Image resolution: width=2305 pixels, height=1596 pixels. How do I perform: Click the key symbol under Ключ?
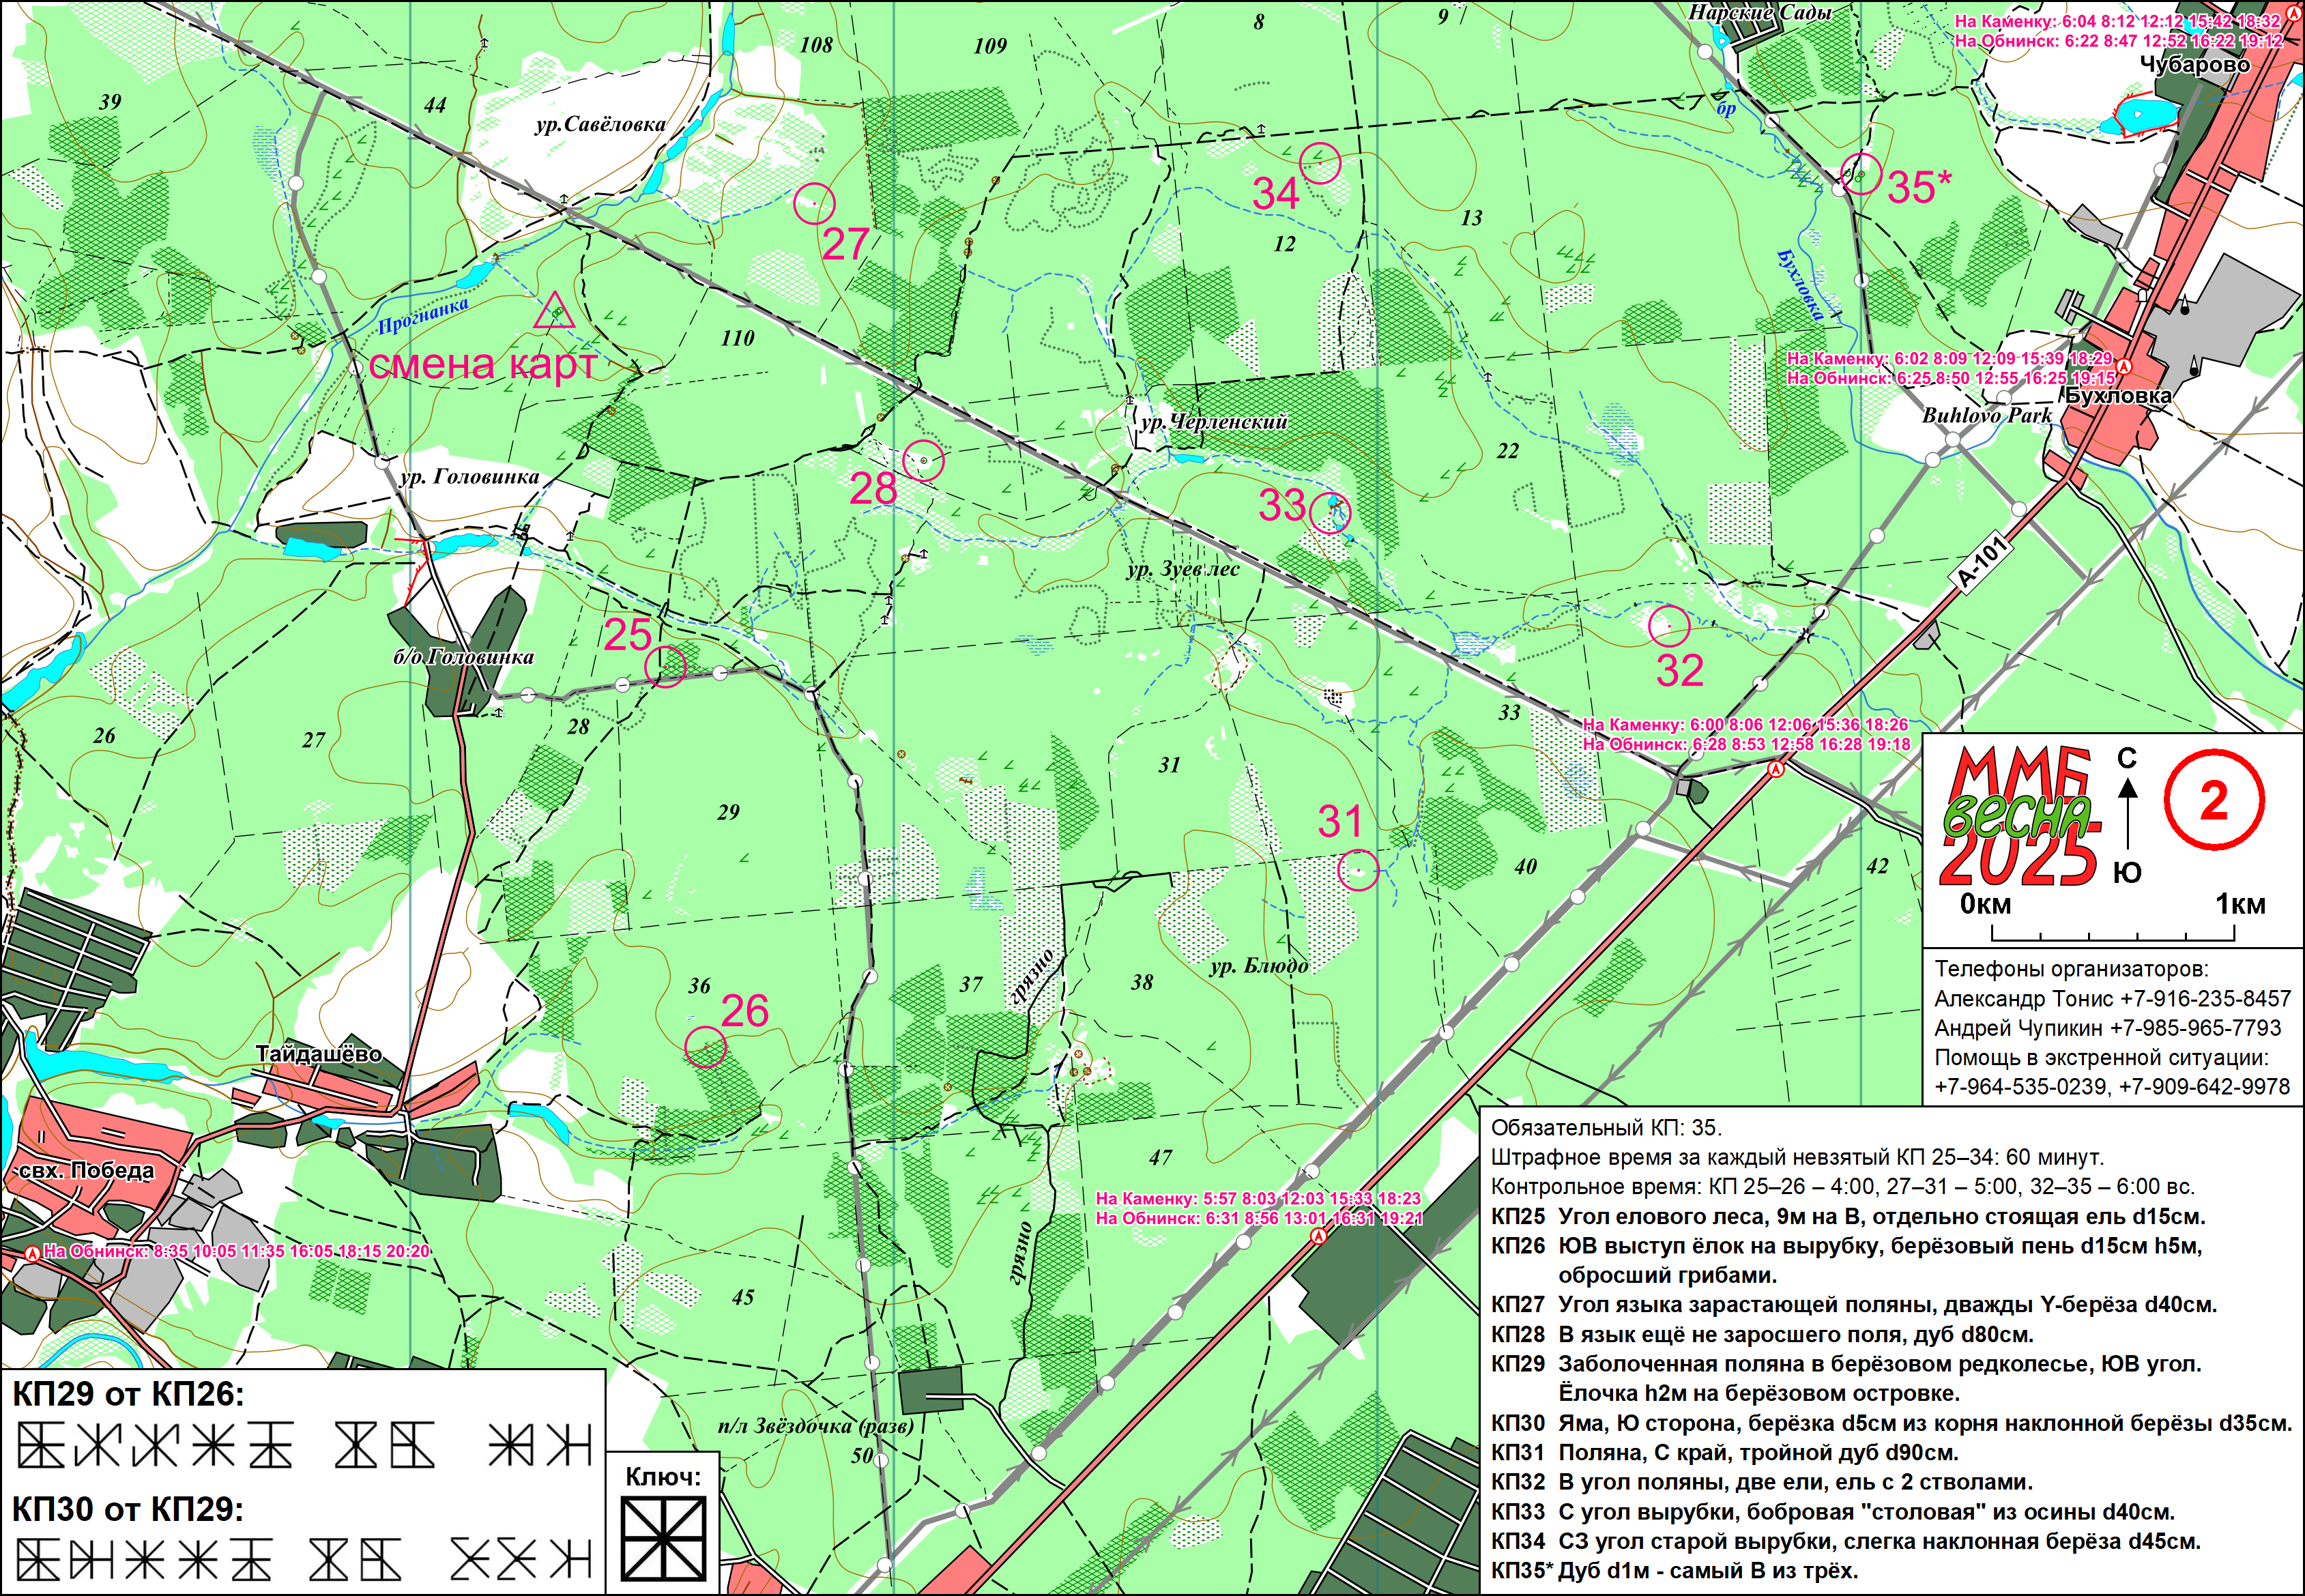[663, 1538]
